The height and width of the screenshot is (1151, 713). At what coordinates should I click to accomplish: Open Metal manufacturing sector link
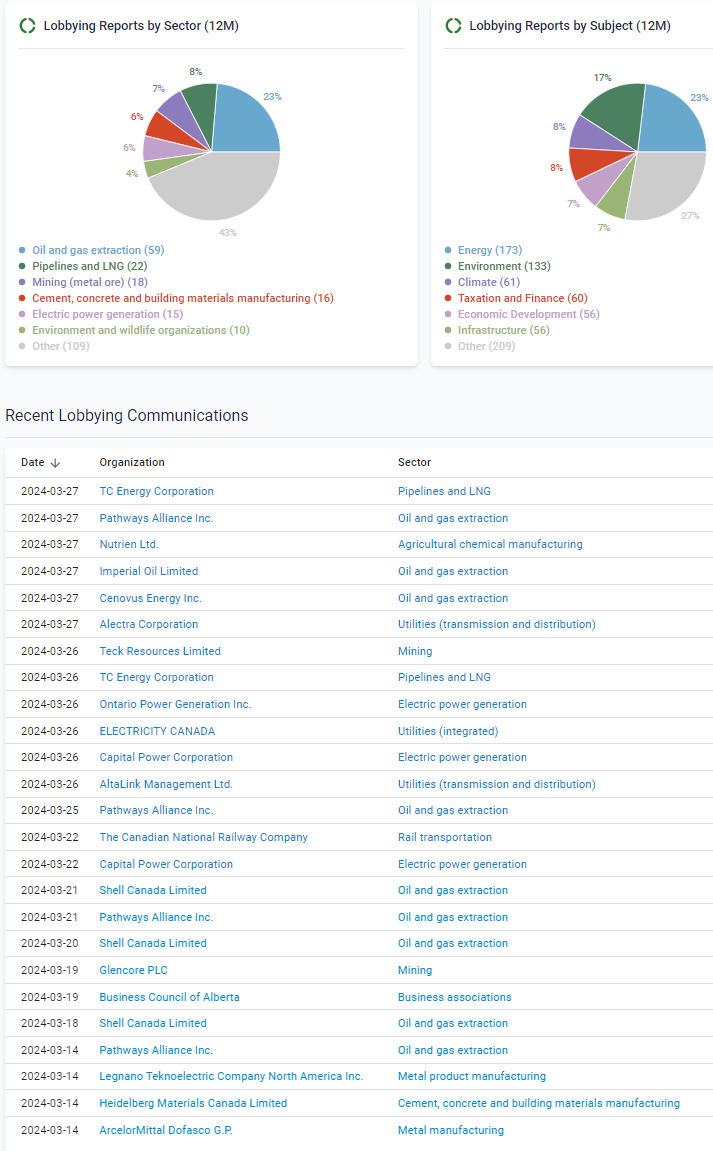point(451,1130)
